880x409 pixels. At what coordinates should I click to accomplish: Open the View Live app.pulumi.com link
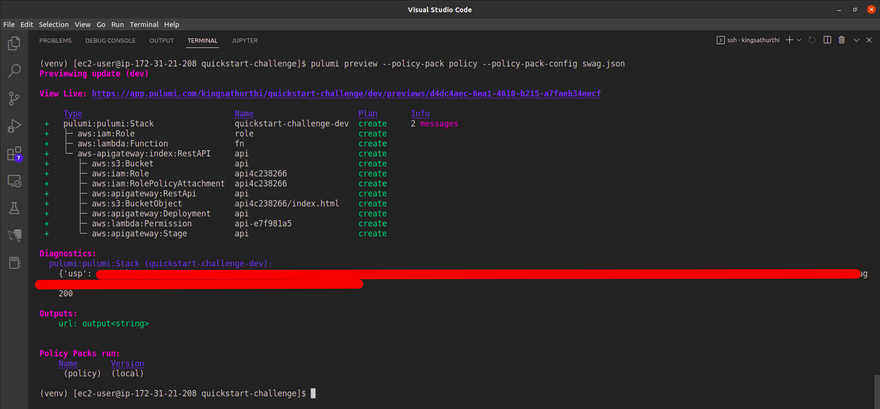coord(346,93)
